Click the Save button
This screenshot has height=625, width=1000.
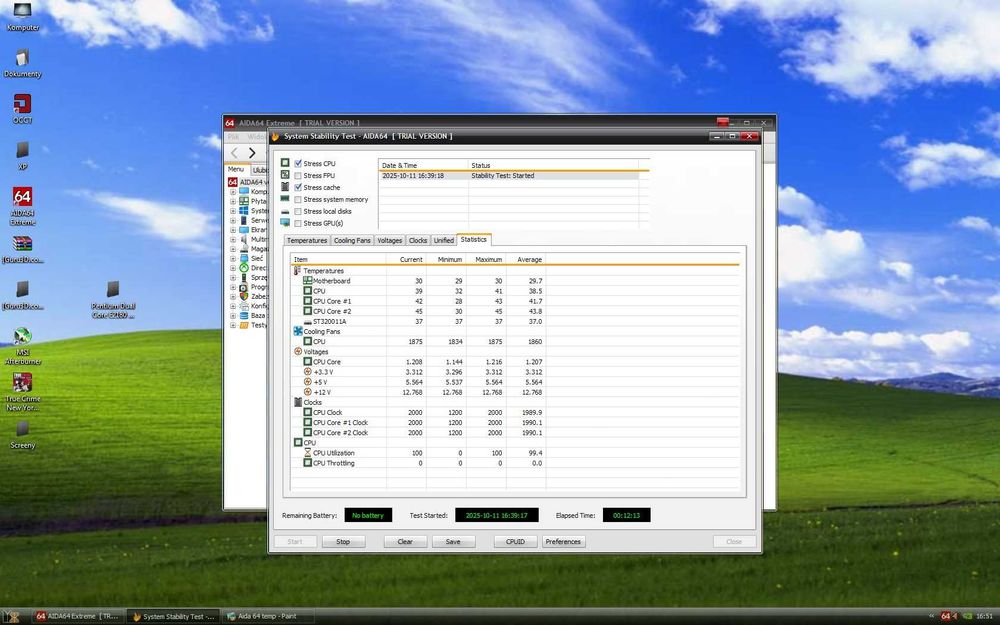coord(453,541)
